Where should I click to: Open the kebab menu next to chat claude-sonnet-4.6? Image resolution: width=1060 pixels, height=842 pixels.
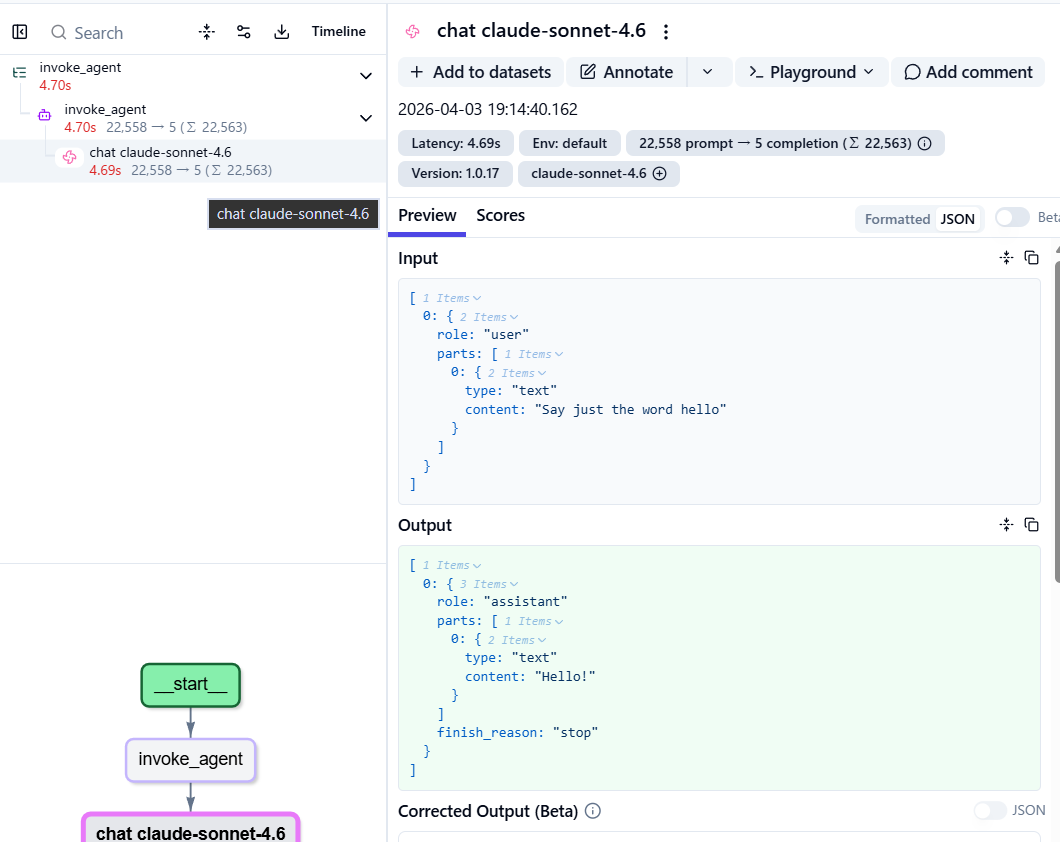tap(666, 31)
